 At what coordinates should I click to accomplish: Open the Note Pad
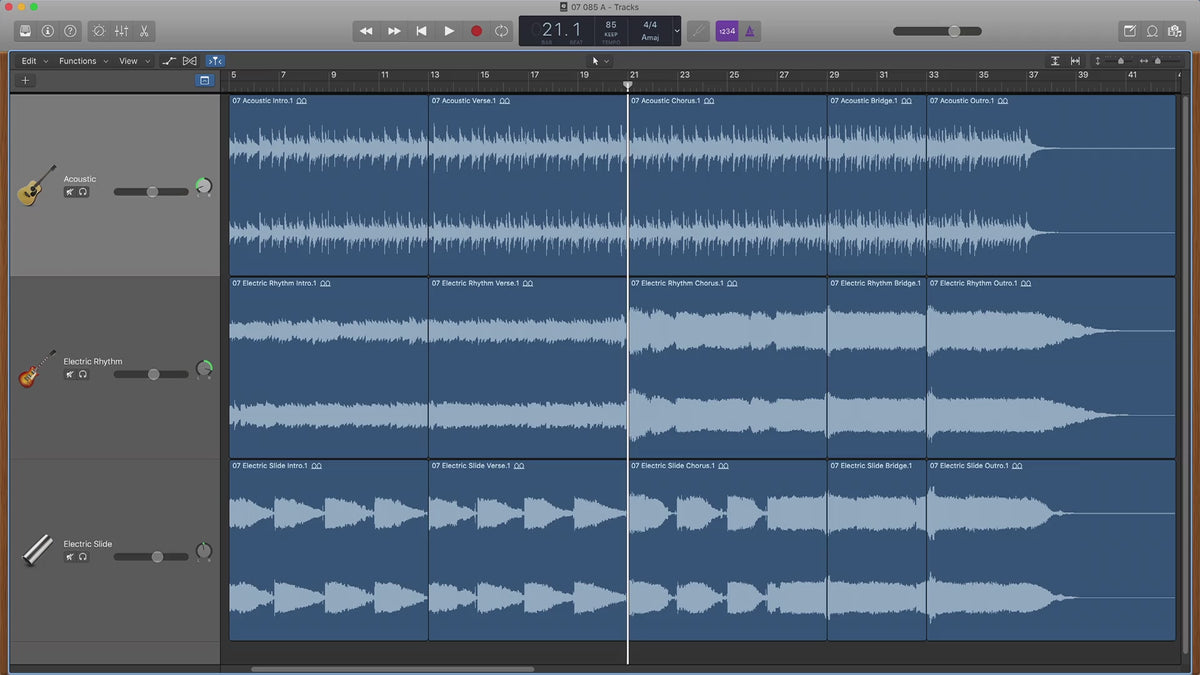tap(1129, 31)
